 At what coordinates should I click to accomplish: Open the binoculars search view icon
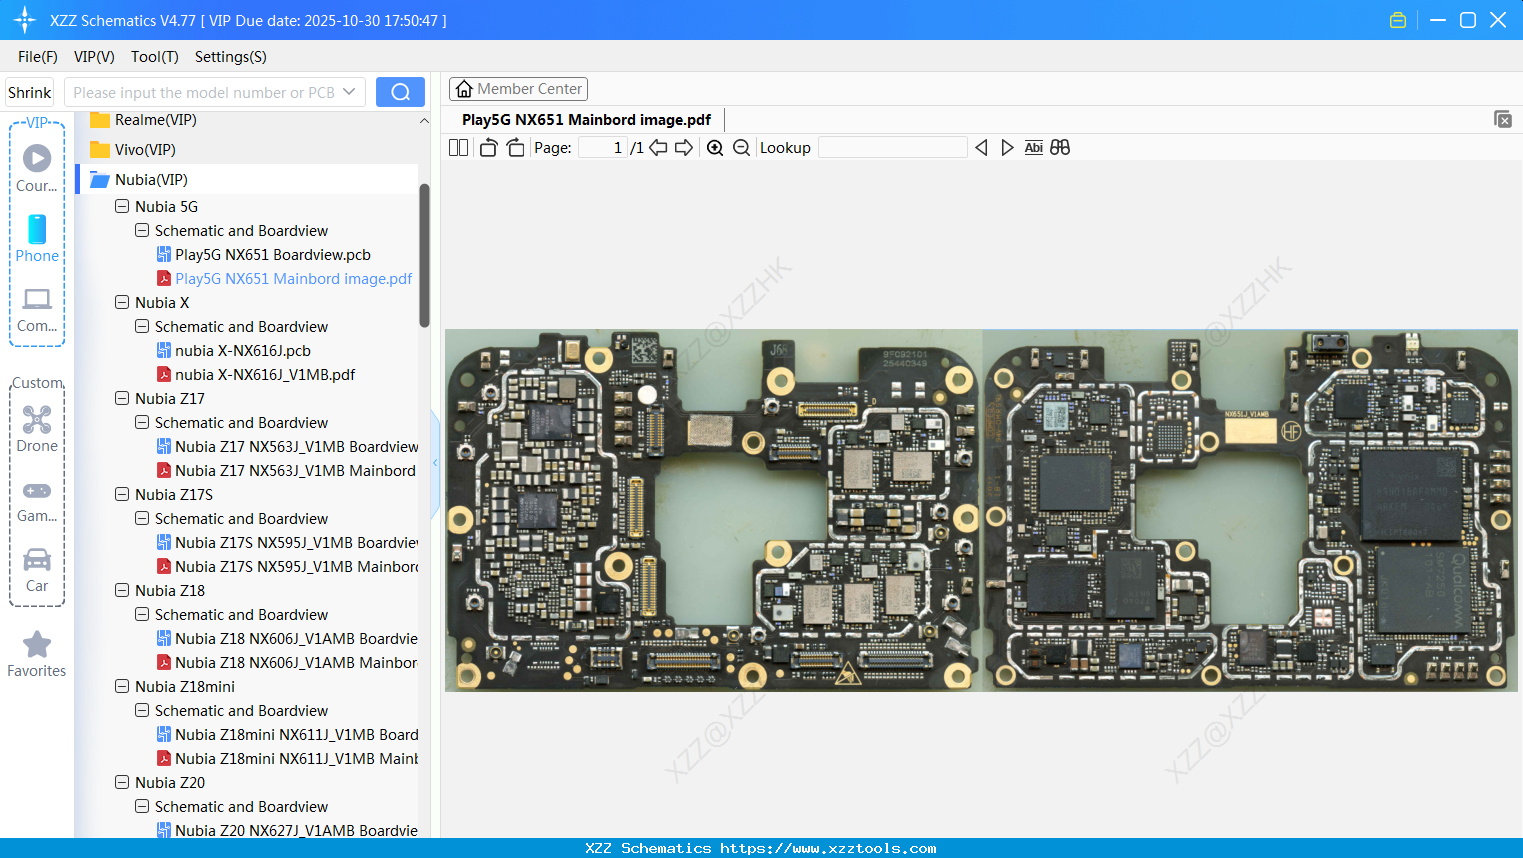(x=1060, y=147)
